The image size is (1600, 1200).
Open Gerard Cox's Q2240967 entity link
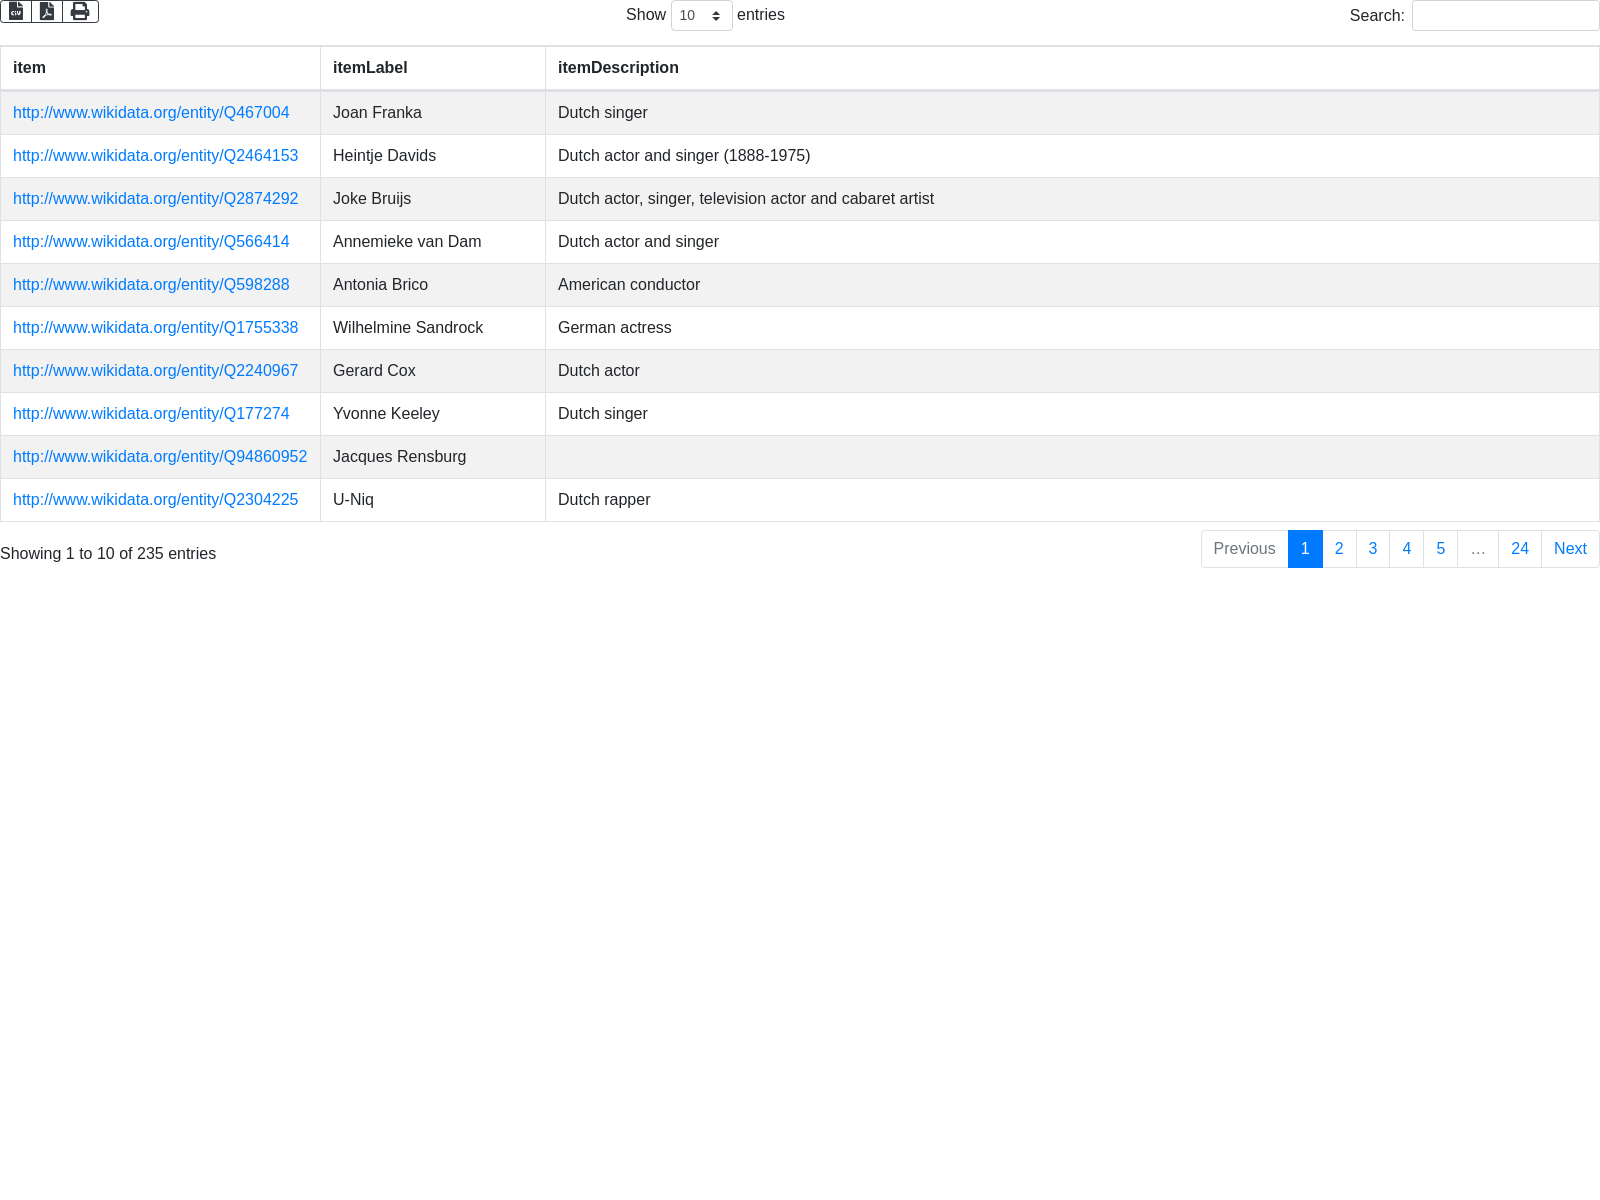point(155,371)
